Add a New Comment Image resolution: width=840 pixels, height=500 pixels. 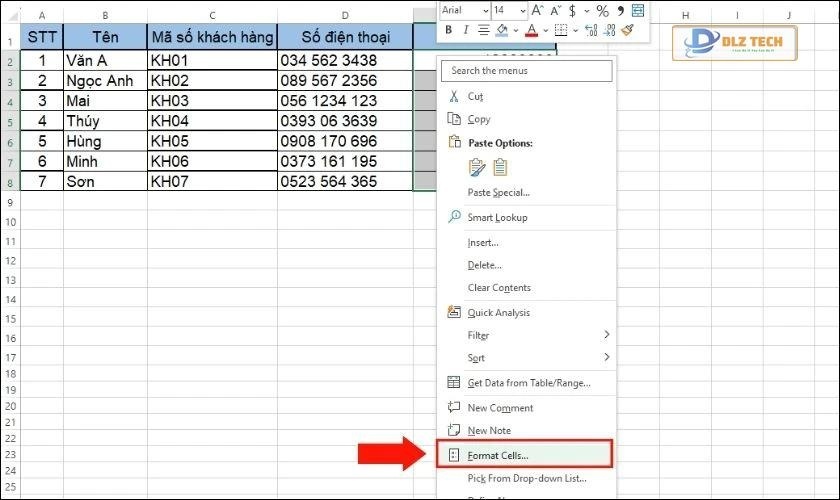pos(500,408)
